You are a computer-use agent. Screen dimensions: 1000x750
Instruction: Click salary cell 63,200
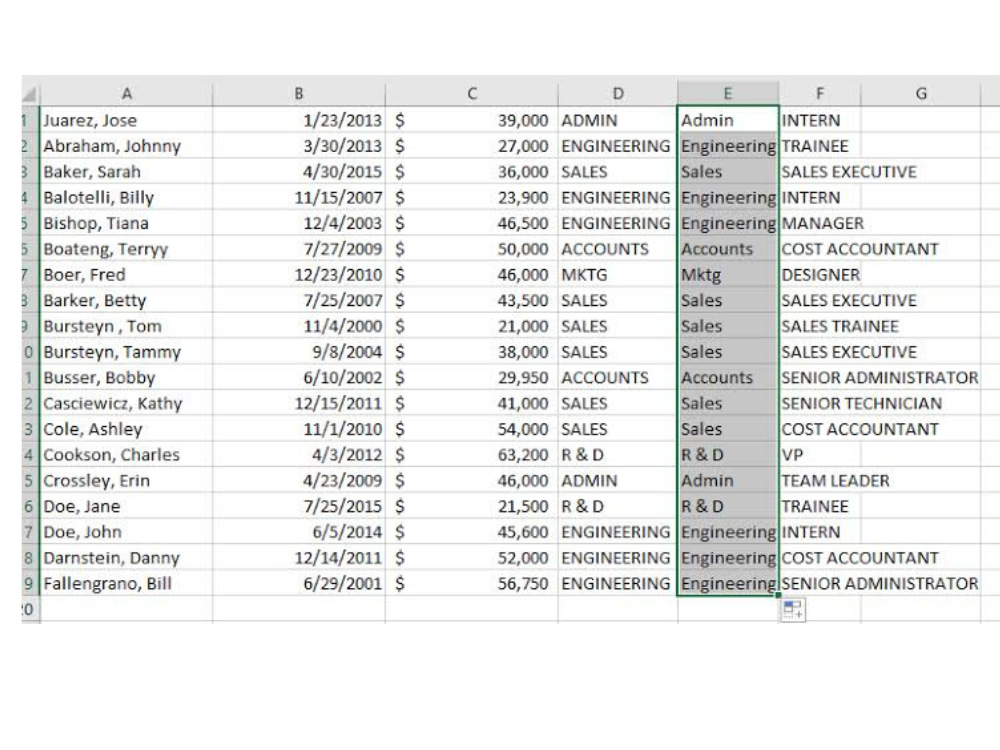[x=471, y=455]
